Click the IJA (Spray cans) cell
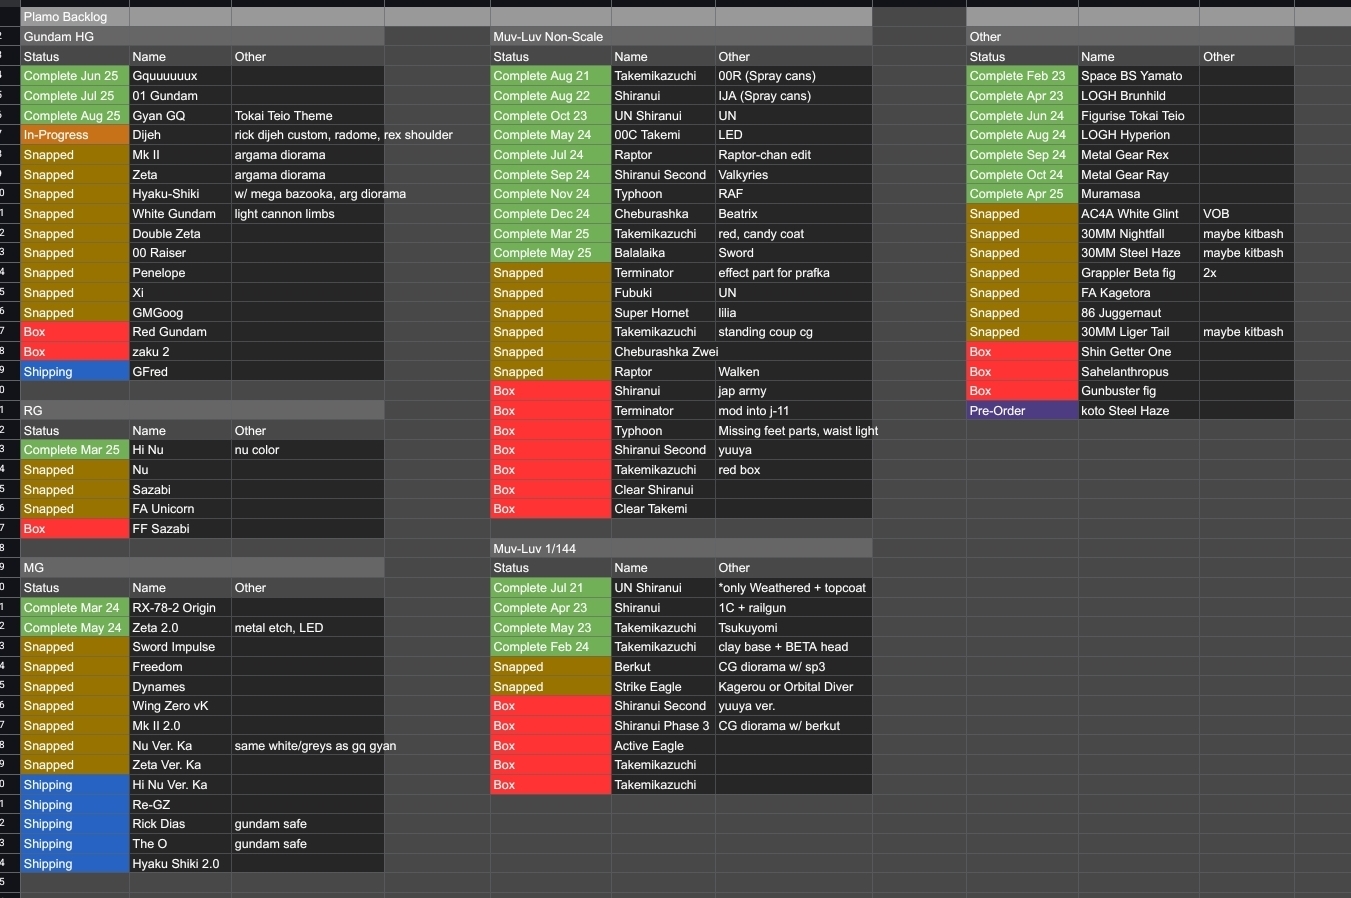 coord(794,96)
